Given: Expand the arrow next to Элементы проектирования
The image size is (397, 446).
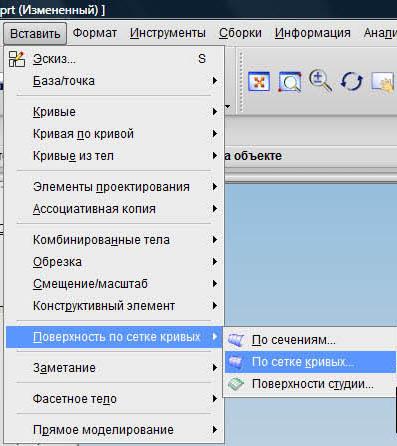Looking at the screenshot, I should point(215,187).
